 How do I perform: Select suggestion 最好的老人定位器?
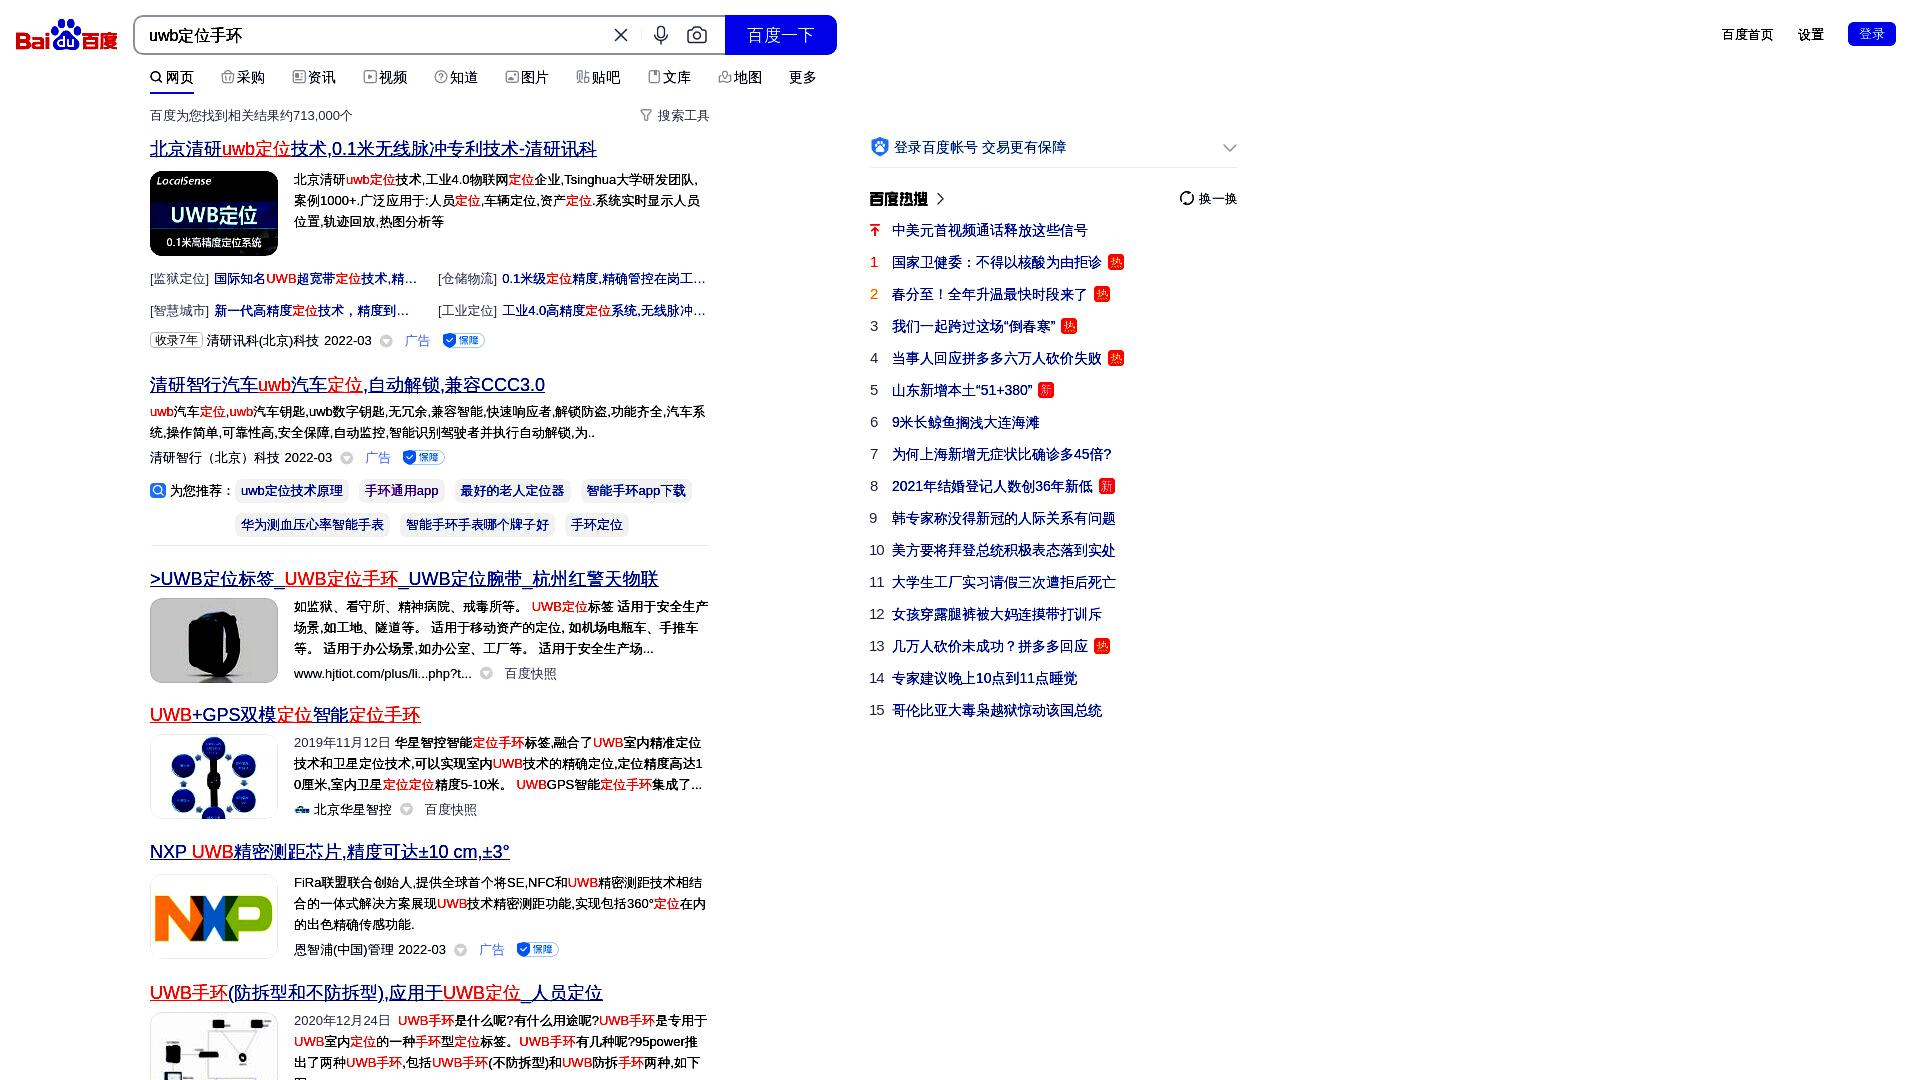point(512,491)
